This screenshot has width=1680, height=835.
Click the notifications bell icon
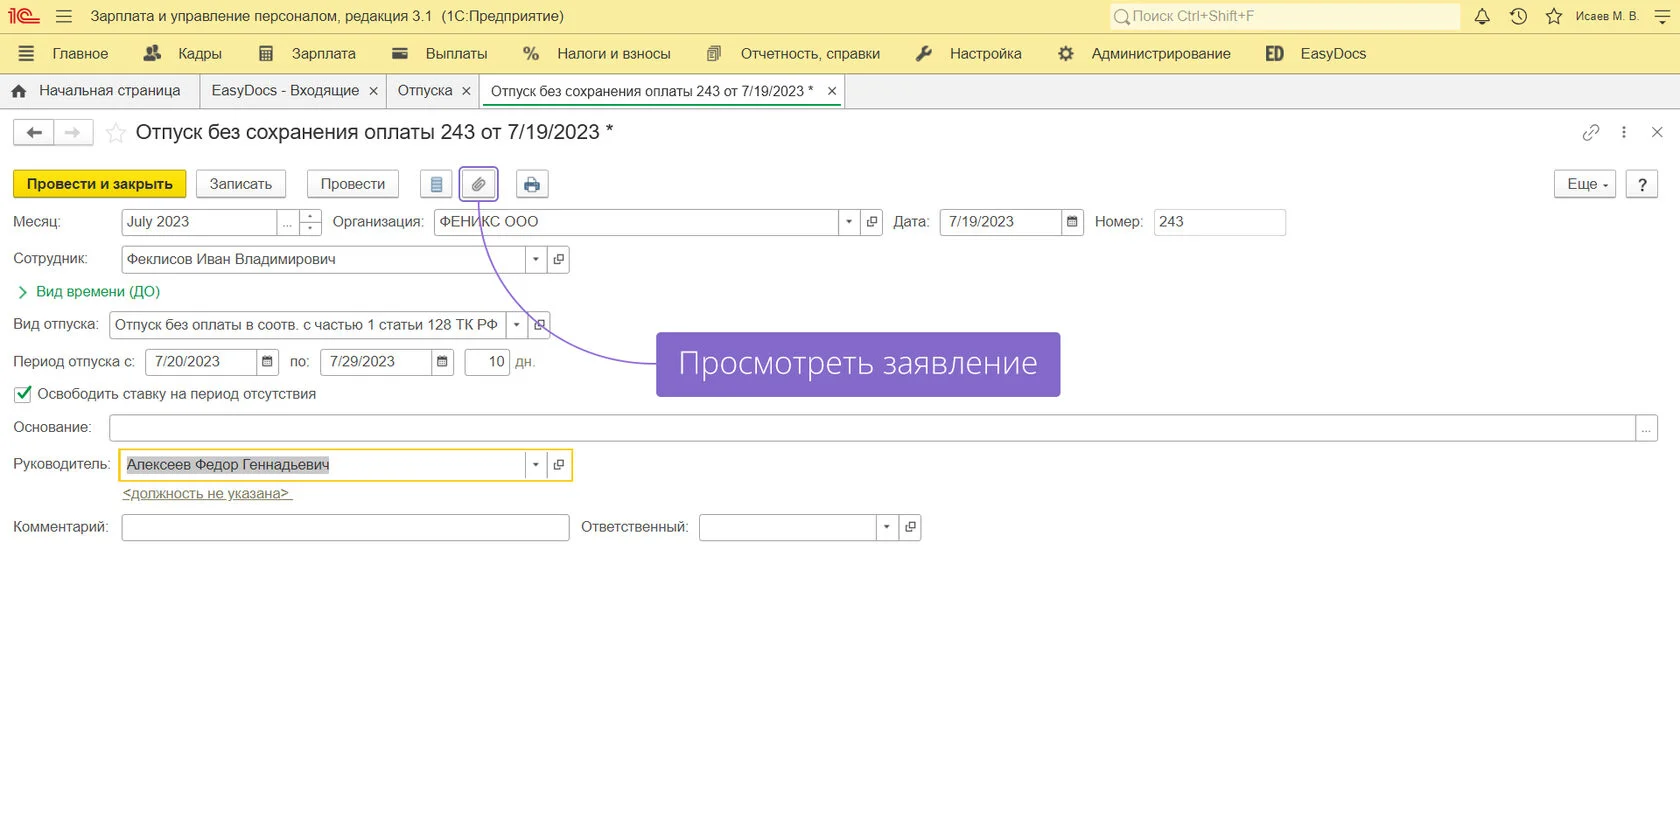[1482, 16]
